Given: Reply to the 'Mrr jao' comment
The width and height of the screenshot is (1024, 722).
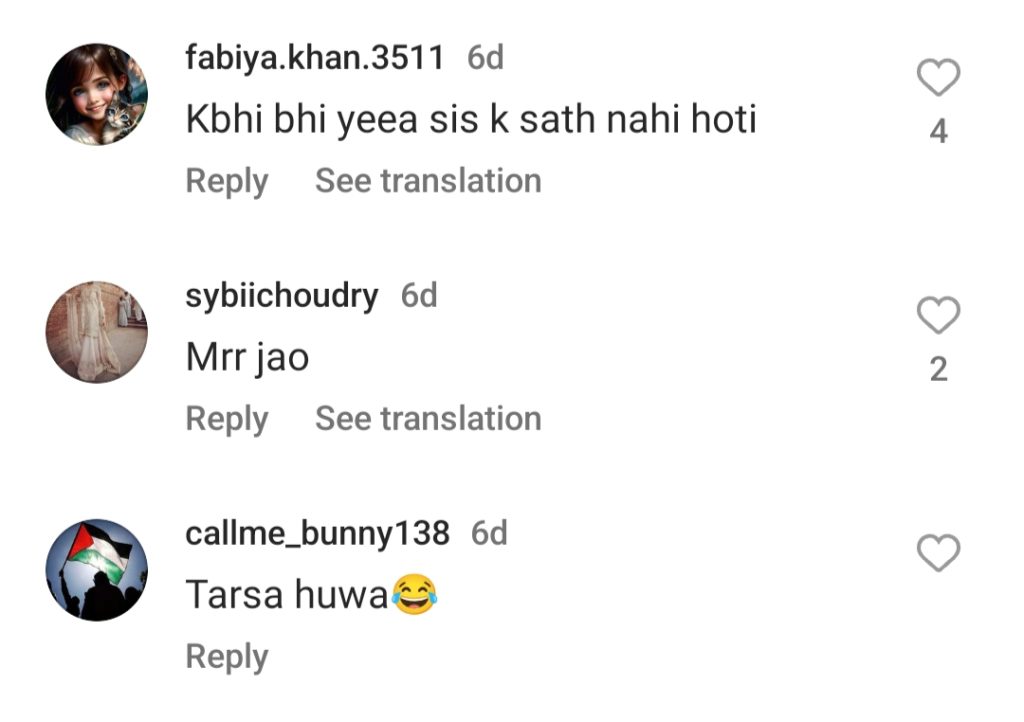Looking at the screenshot, I should (227, 418).
